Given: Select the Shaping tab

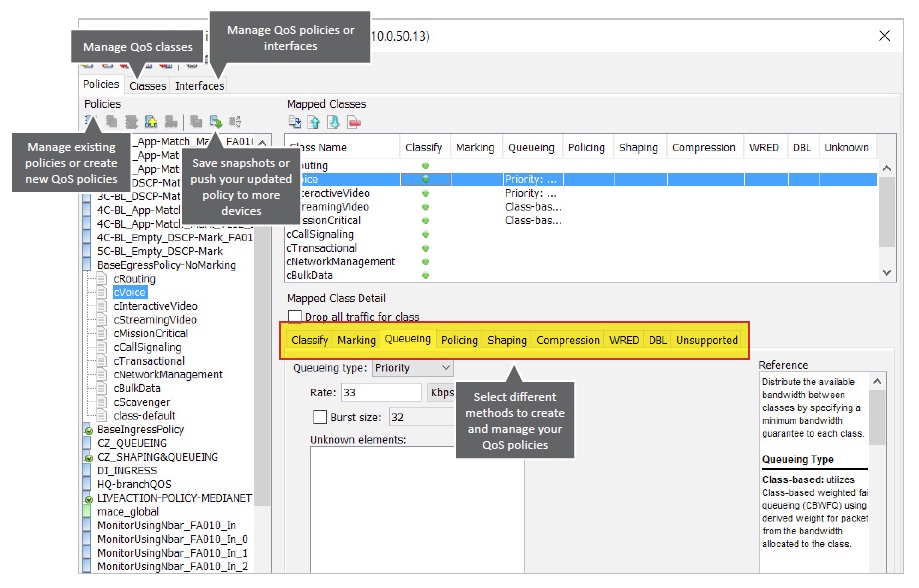Looking at the screenshot, I should click(x=507, y=340).
